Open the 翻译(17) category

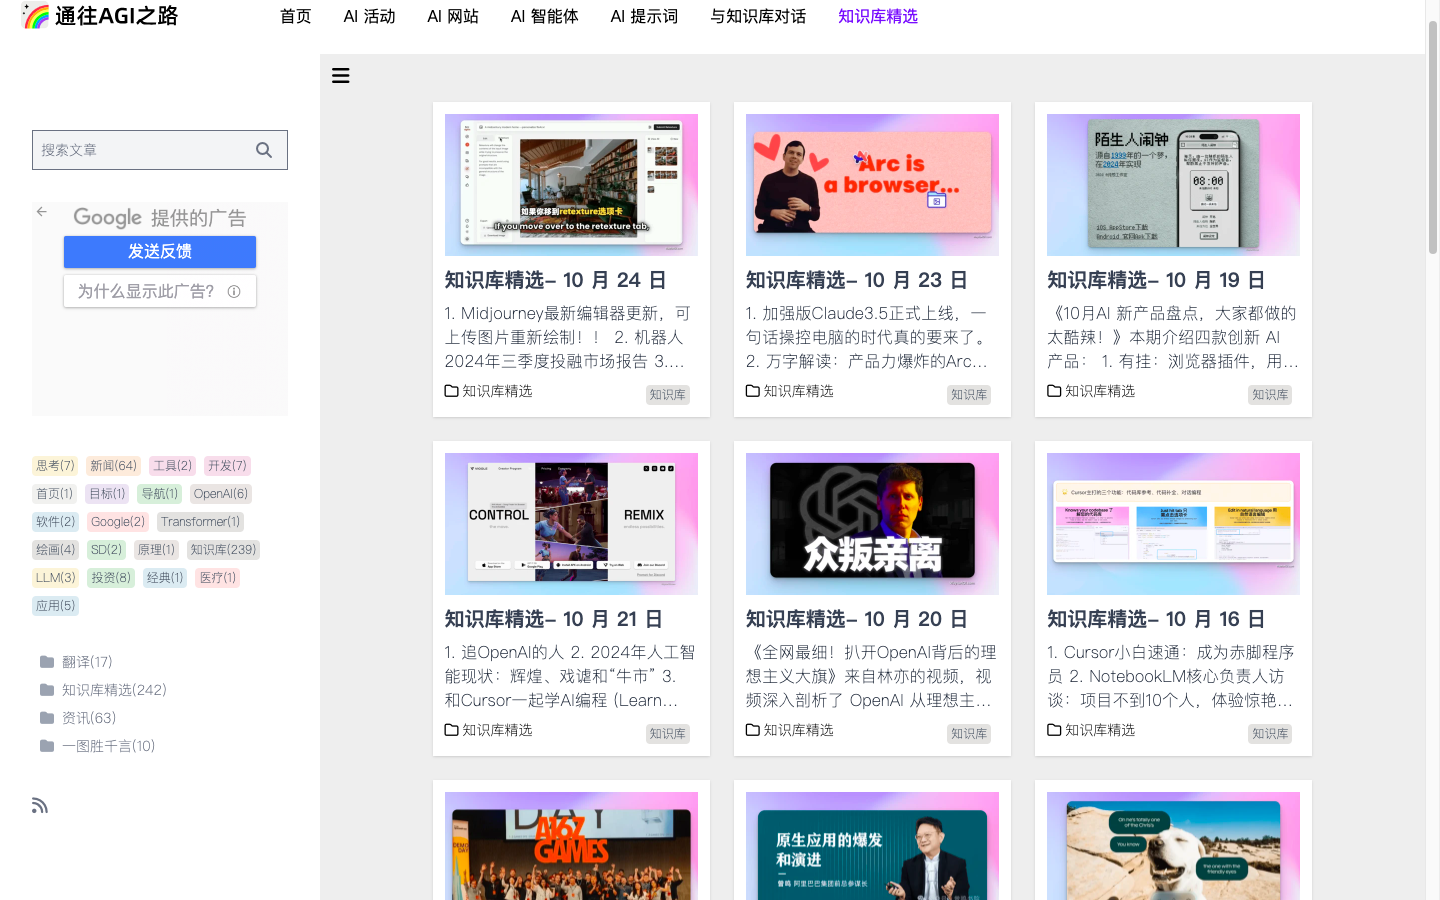(x=87, y=662)
